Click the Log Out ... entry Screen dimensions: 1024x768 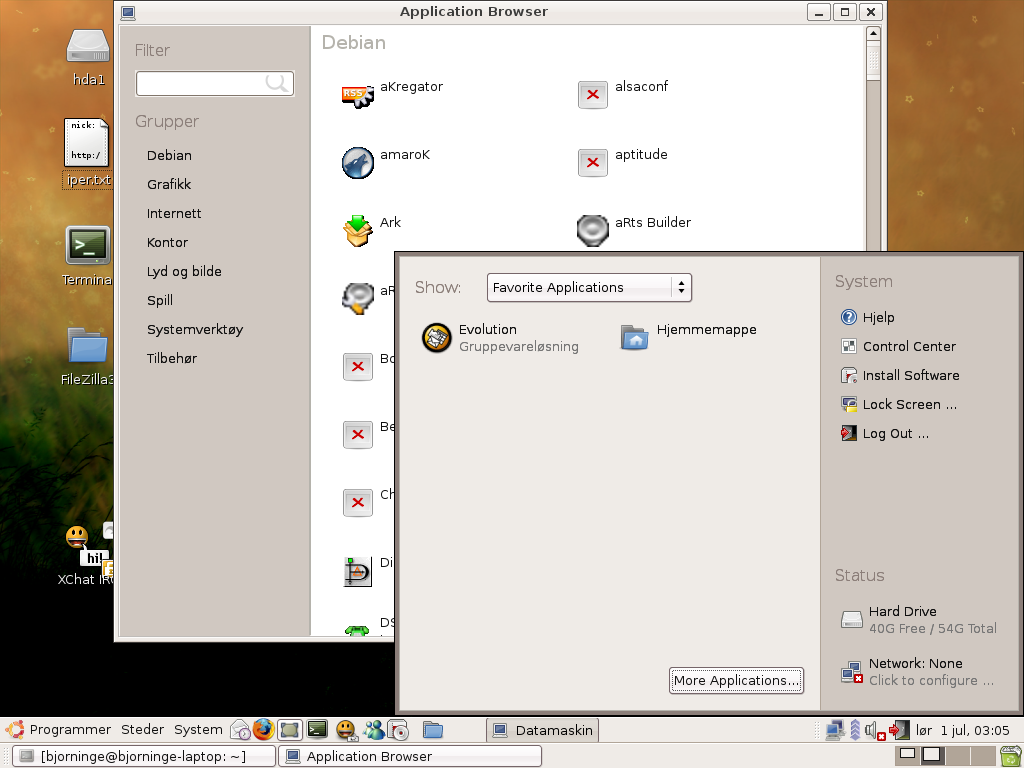tap(895, 434)
